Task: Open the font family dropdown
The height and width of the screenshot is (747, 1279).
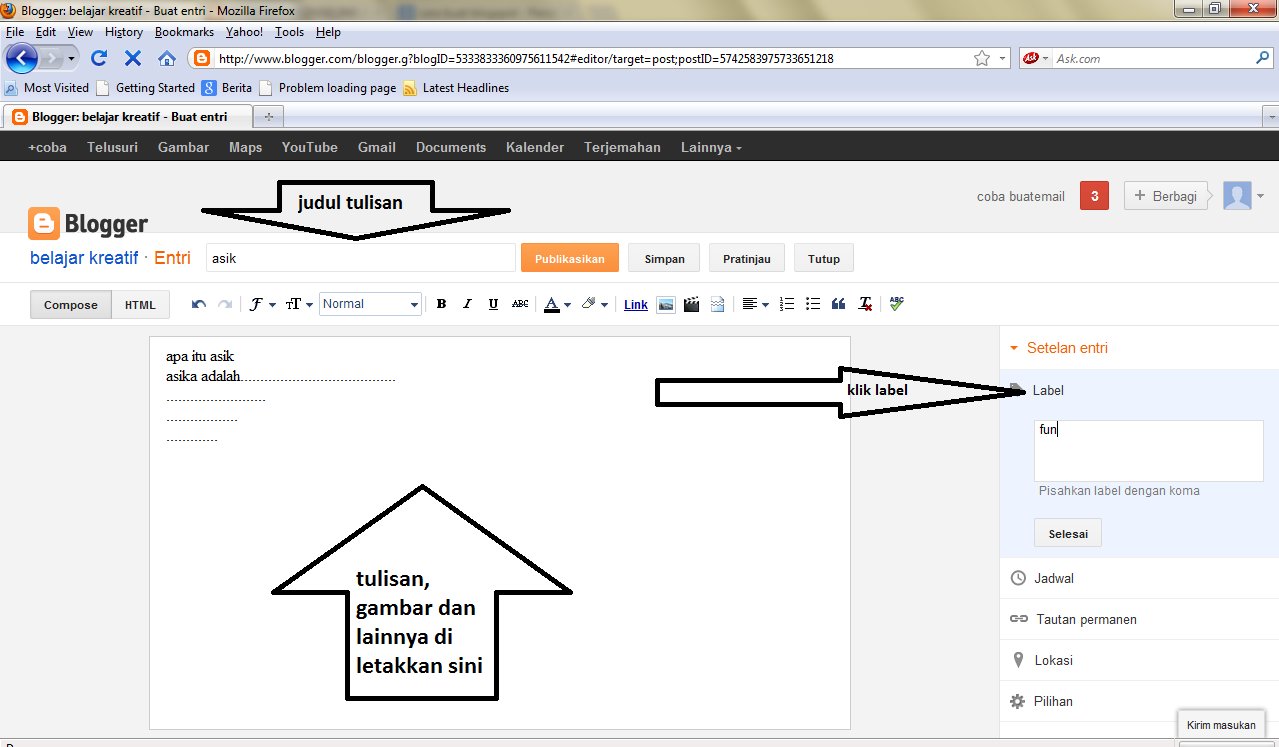Action: pyautogui.click(x=263, y=304)
